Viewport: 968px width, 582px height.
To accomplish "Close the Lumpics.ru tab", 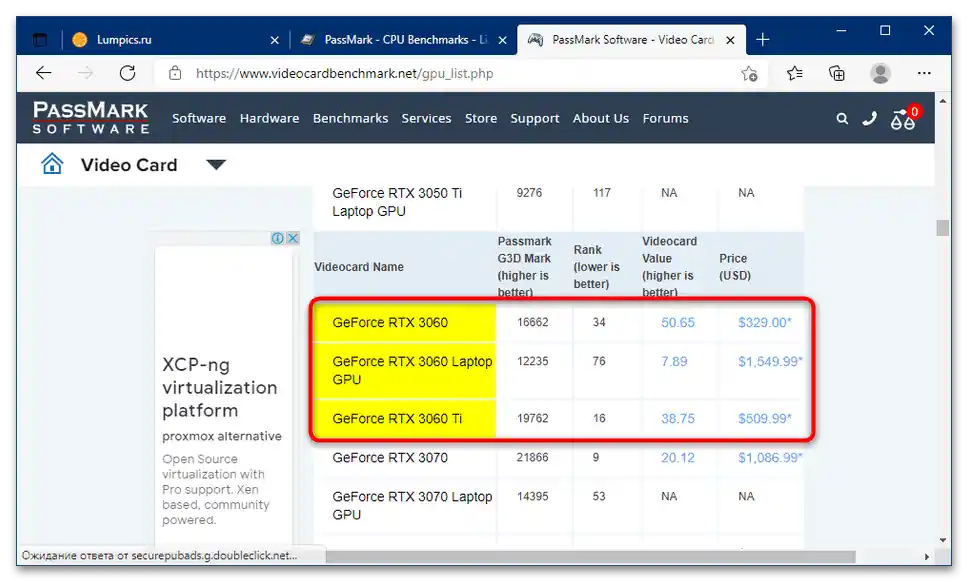I will pos(275,40).
